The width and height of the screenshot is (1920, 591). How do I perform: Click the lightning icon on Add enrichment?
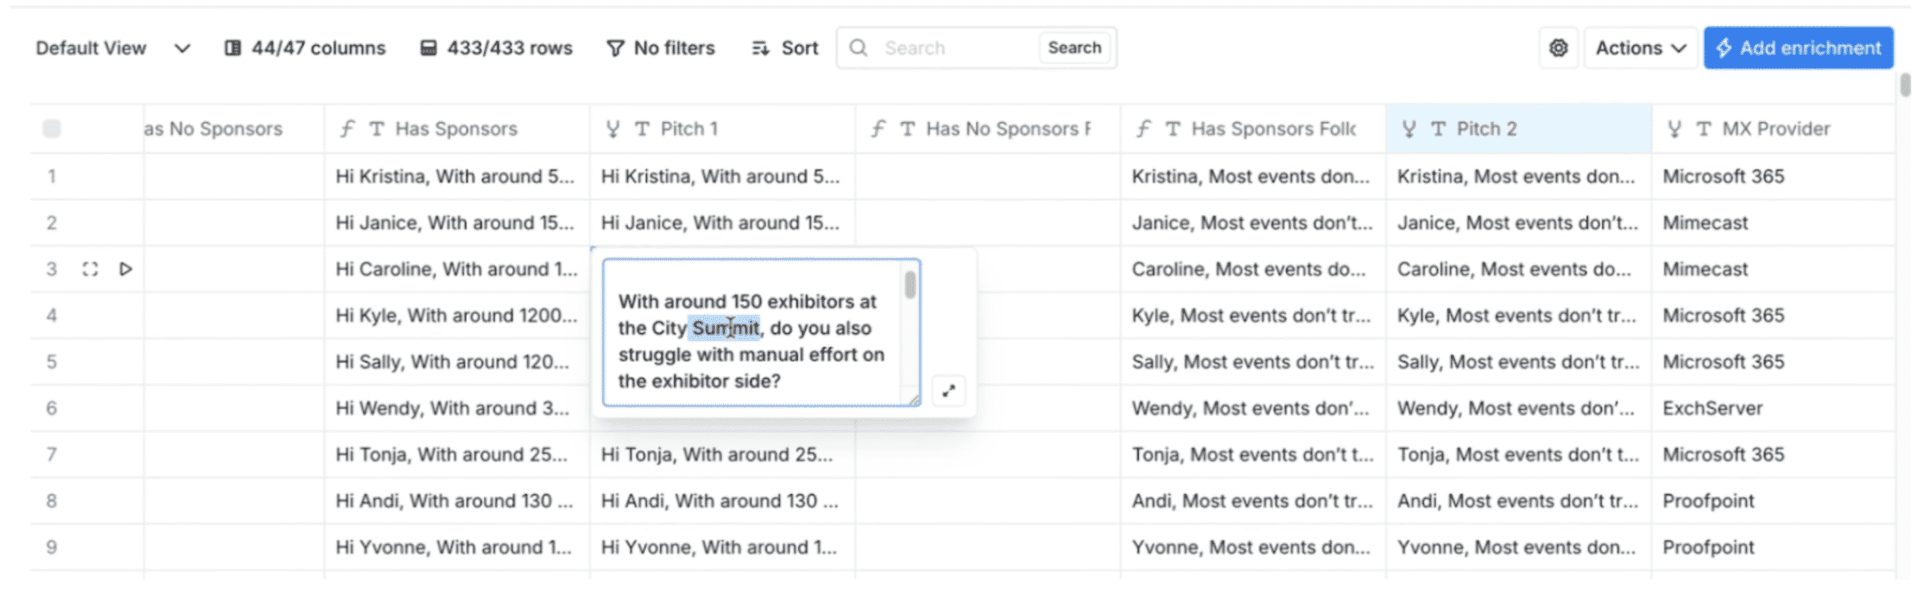pos(1724,48)
